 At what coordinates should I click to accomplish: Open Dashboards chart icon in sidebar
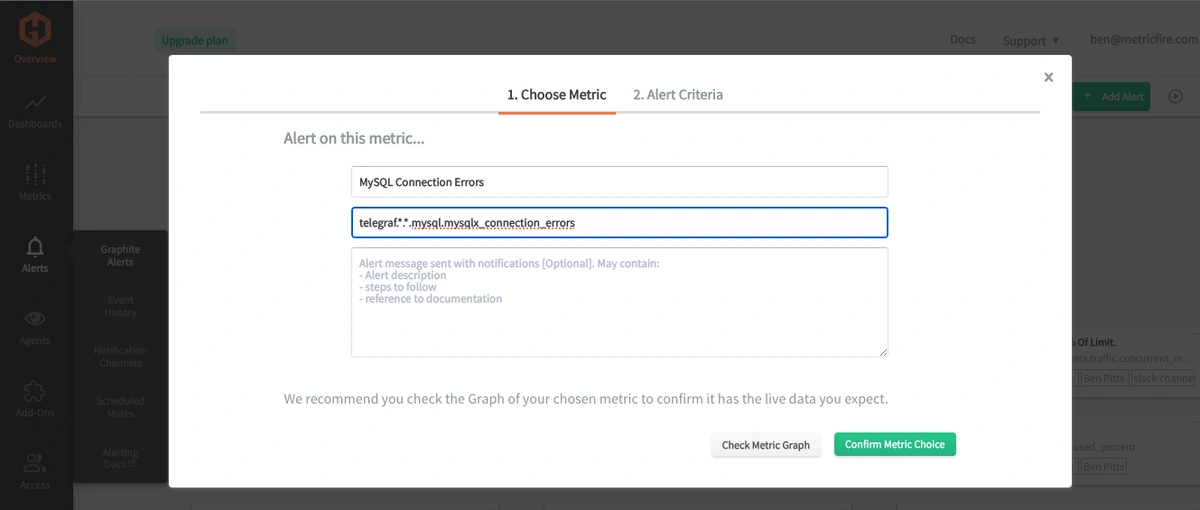(35, 102)
